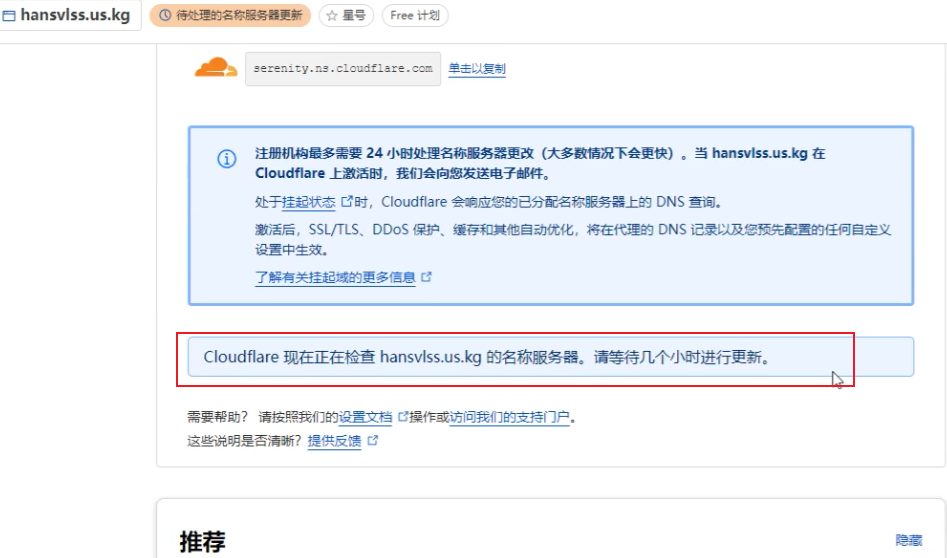Star the domain with 星号 button

pos(346,16)
